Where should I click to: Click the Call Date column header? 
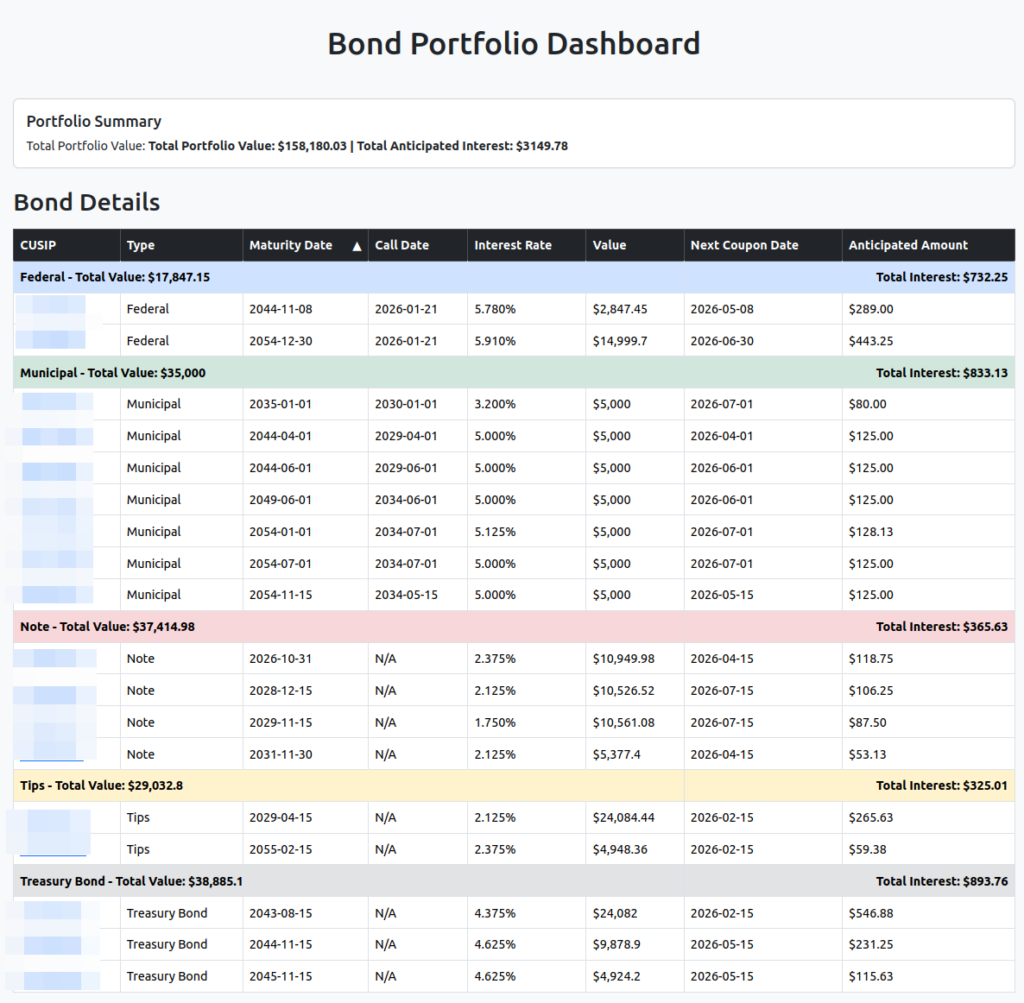pyautogui.click(x=402, y=245)
